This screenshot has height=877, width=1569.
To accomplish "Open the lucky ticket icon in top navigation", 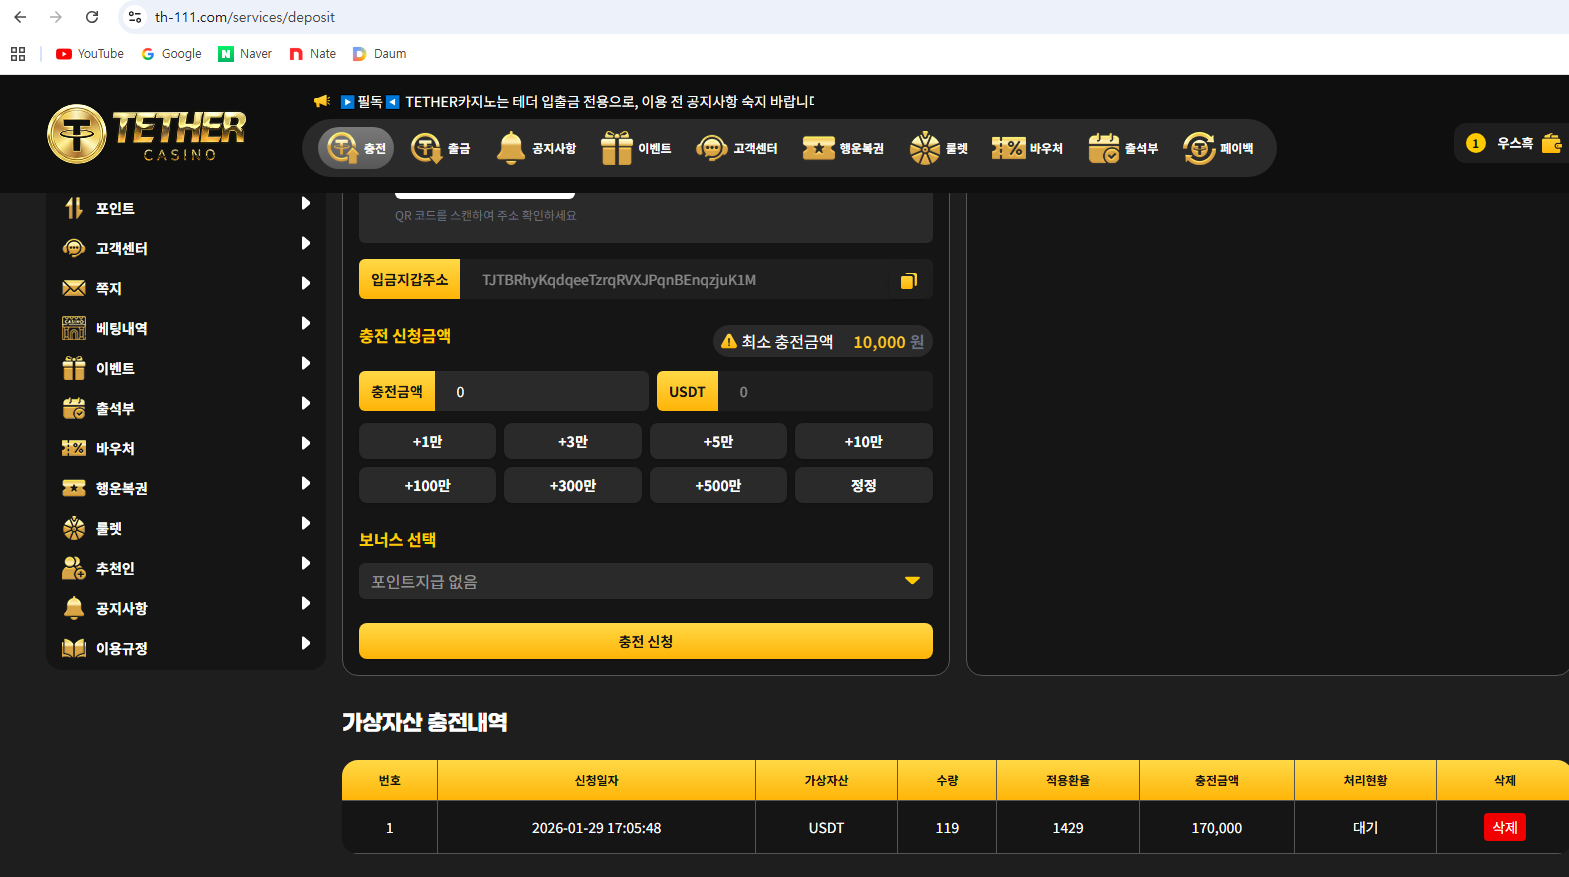I will point(818,148).
